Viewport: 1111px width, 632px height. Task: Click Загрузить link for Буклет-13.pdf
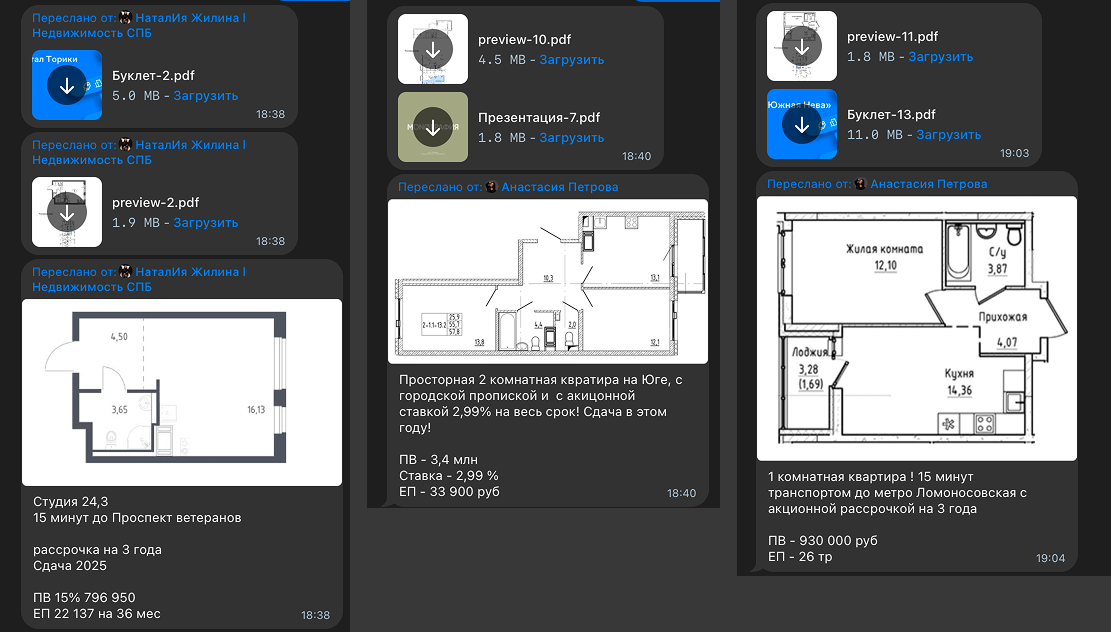[x=949, y=135]
